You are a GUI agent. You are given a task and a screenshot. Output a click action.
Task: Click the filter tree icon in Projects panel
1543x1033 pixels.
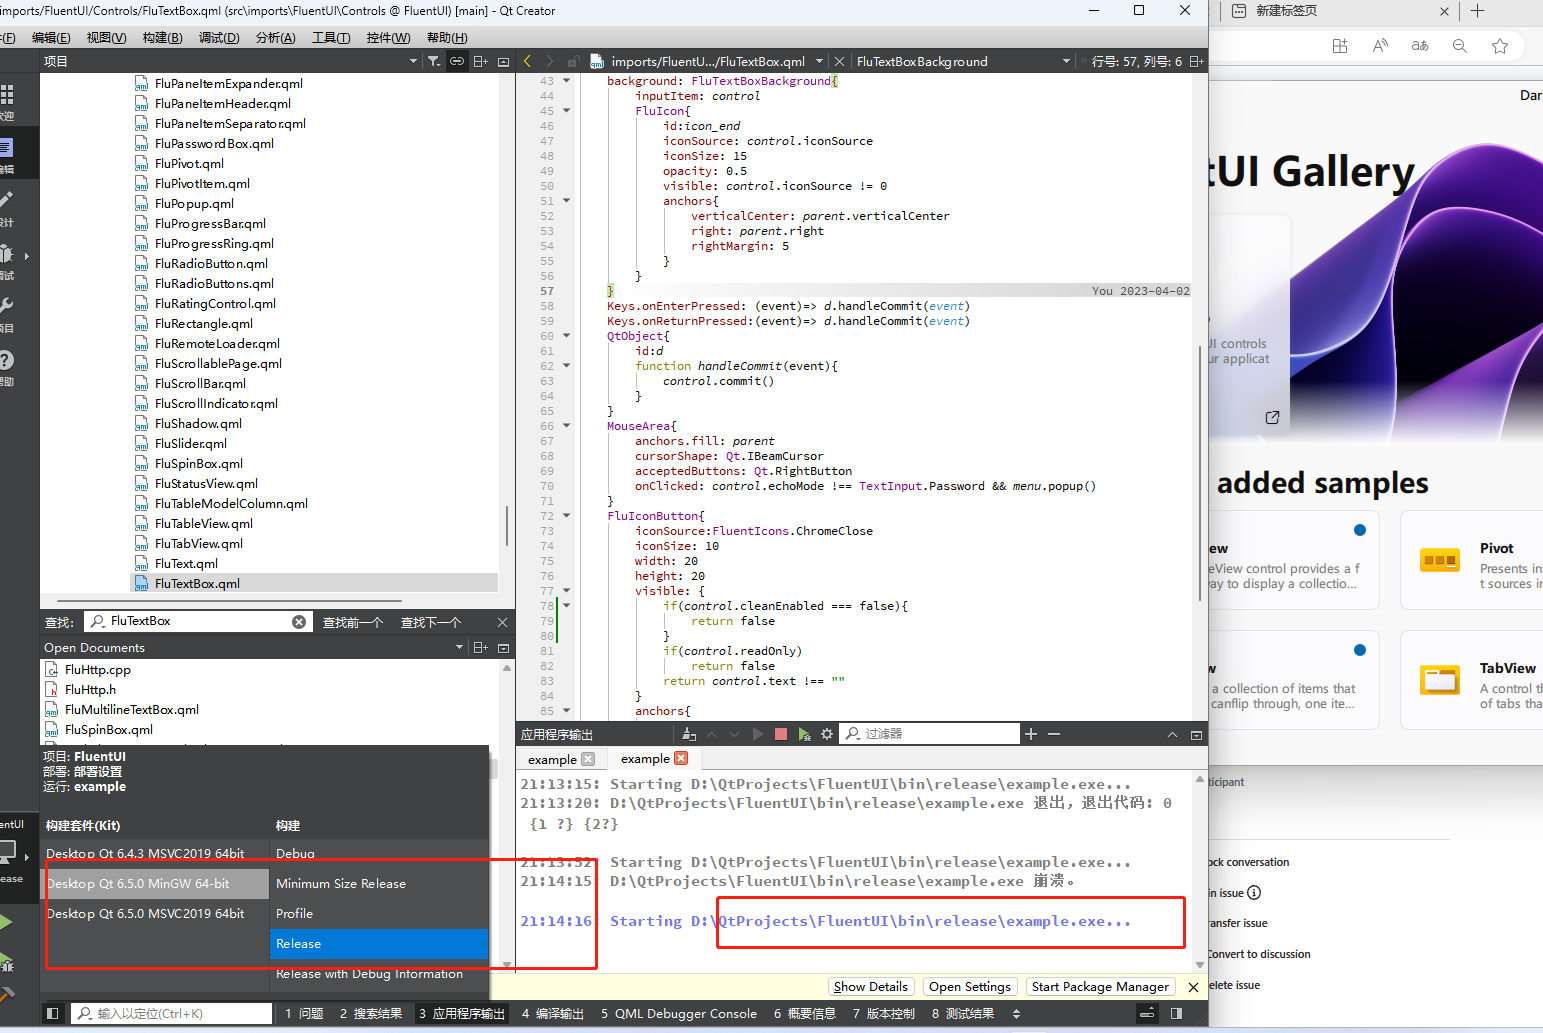[x=433, y=61]
